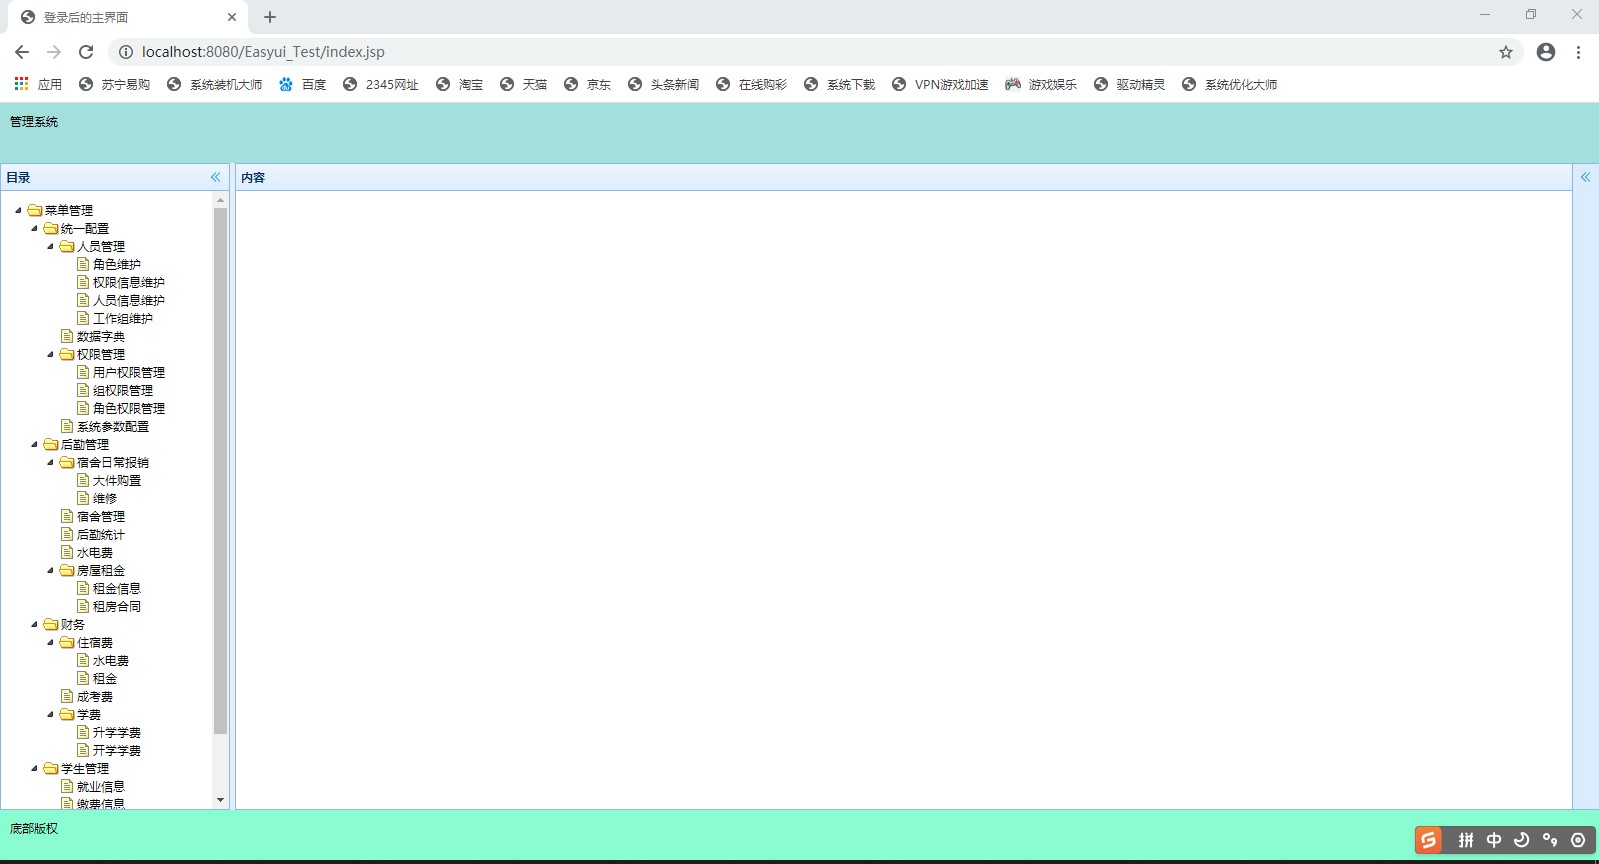Open 升学学费 in the tree

tap(117, 732)
